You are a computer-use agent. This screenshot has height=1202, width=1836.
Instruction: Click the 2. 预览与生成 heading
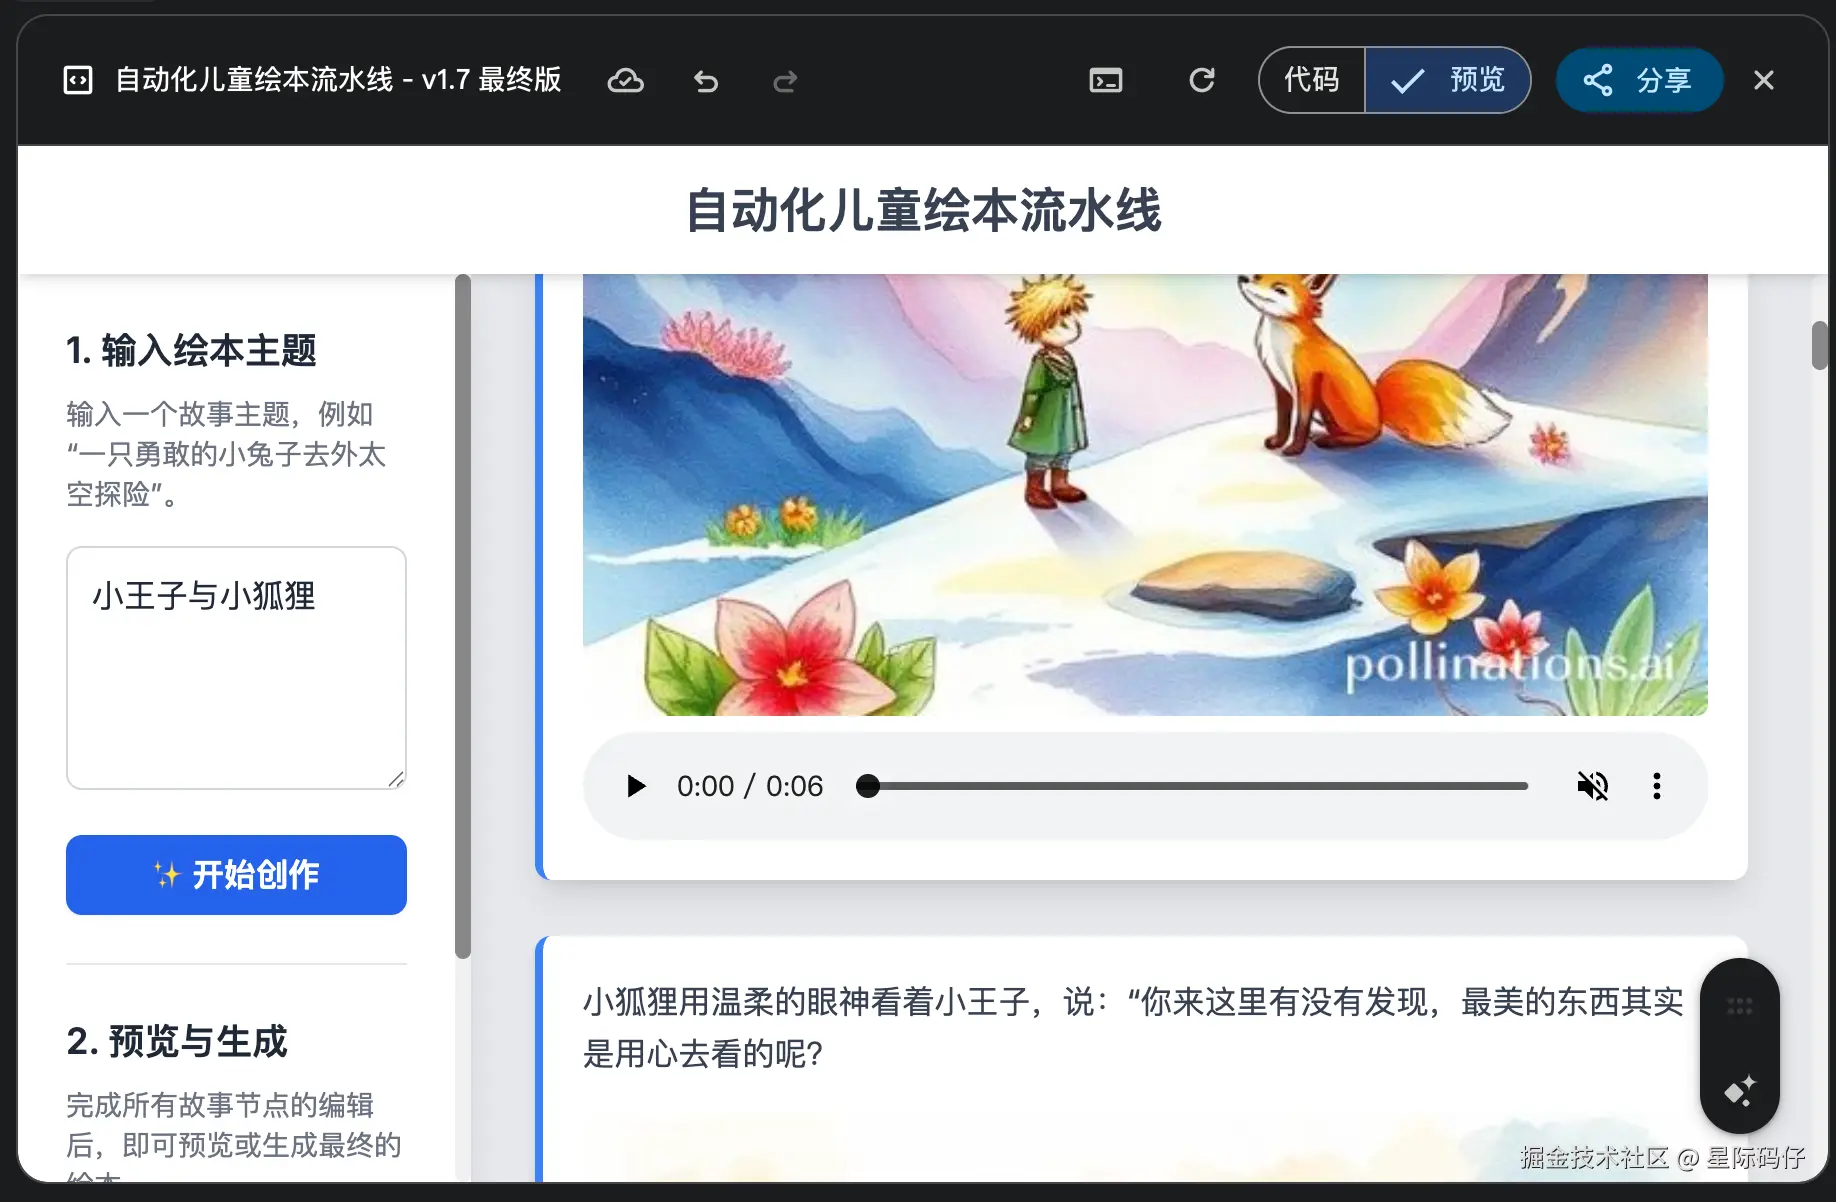point(177,1042)
